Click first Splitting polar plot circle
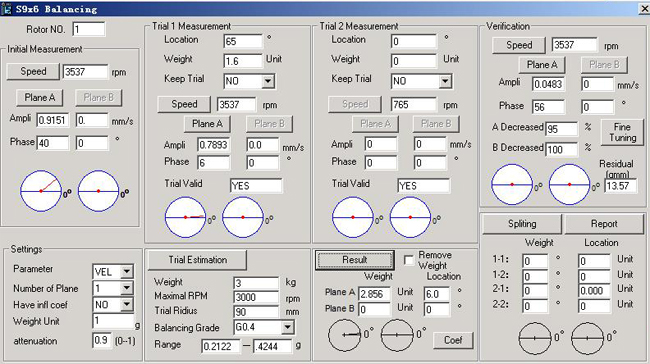The height and width of the screenshot is (364, 650). pos(535,338)
